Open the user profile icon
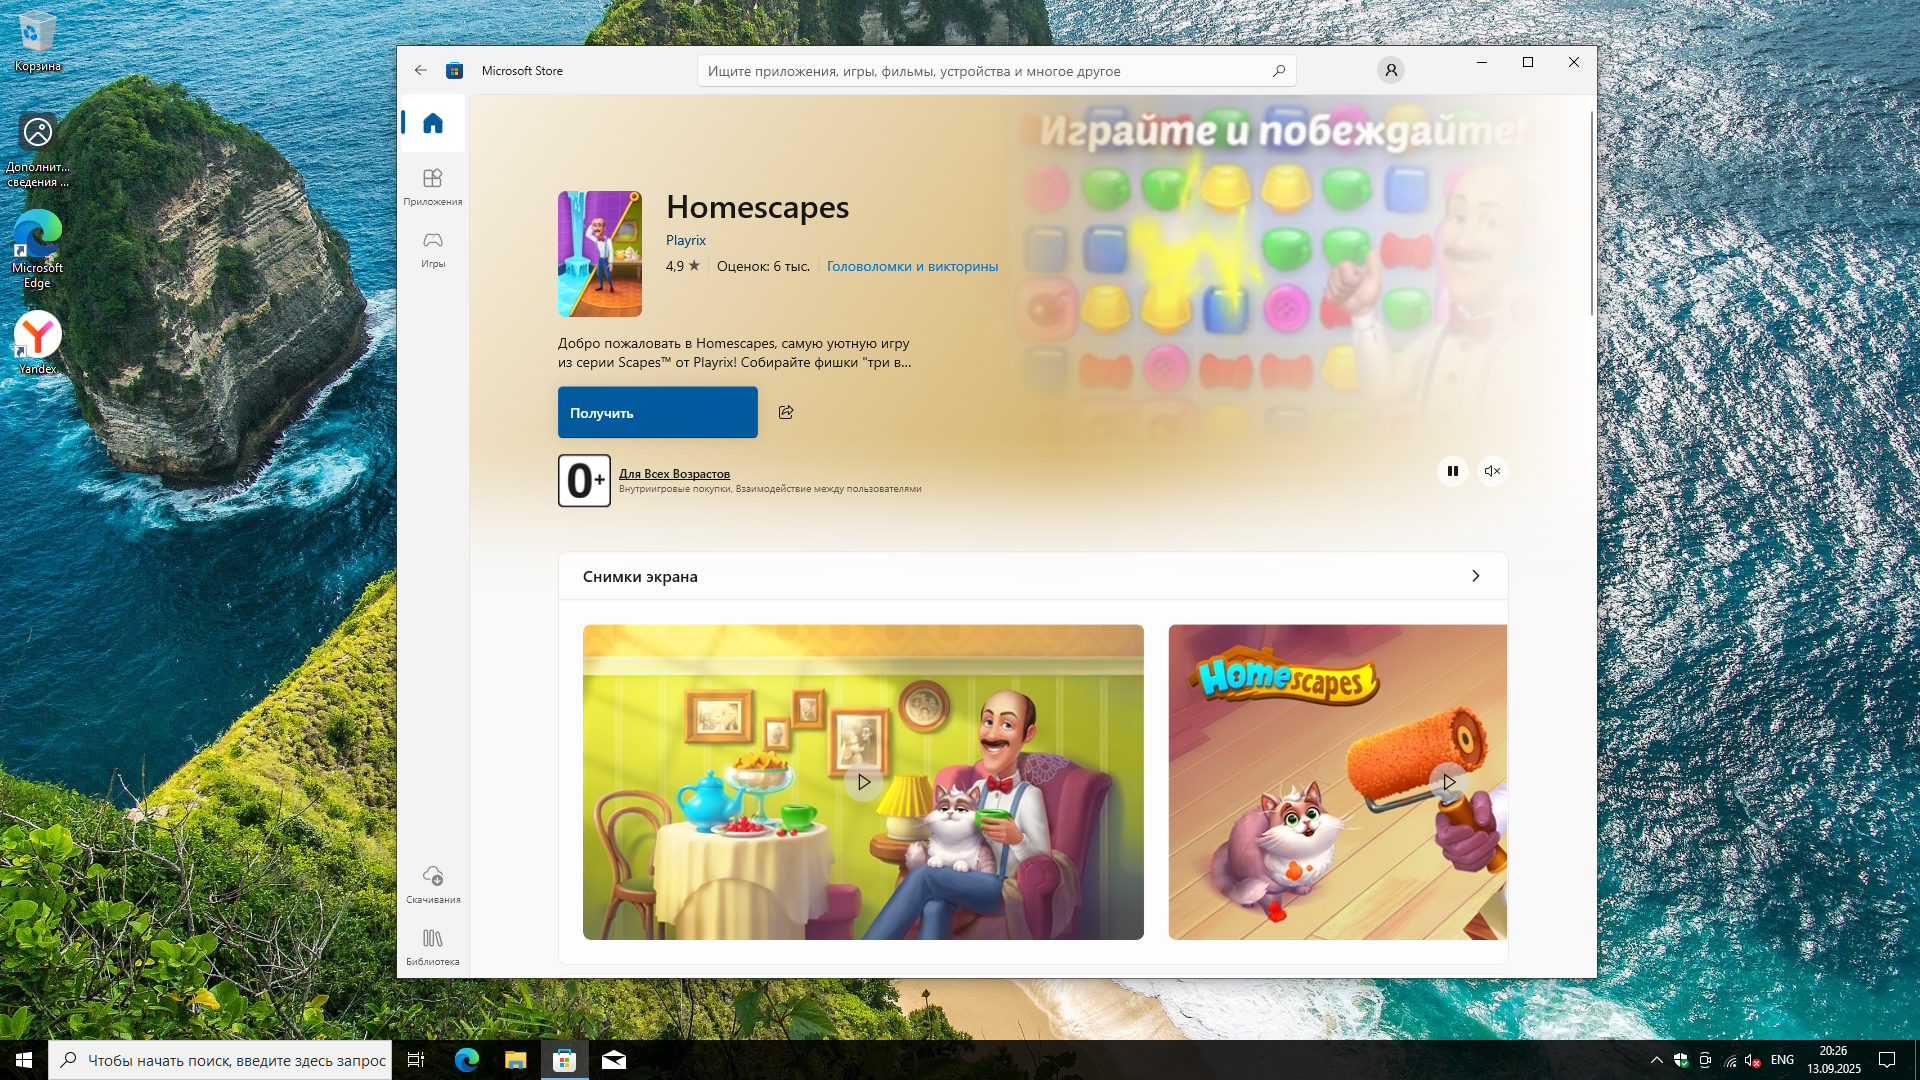 tap(1390, 70)
